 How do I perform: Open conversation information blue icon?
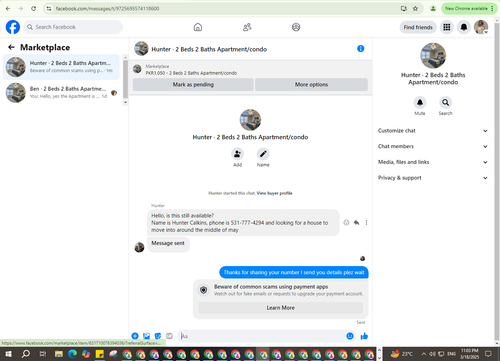pos(360,49)
